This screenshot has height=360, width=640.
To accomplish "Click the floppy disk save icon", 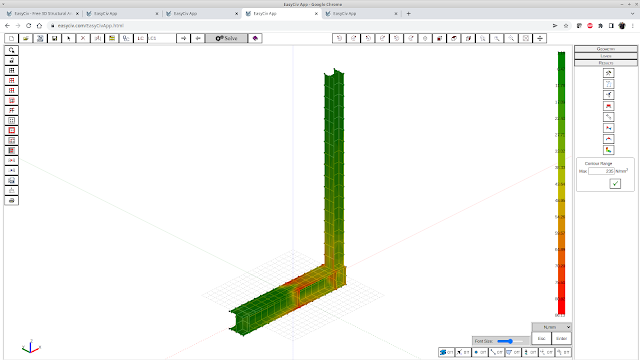I will click(54, 38).
